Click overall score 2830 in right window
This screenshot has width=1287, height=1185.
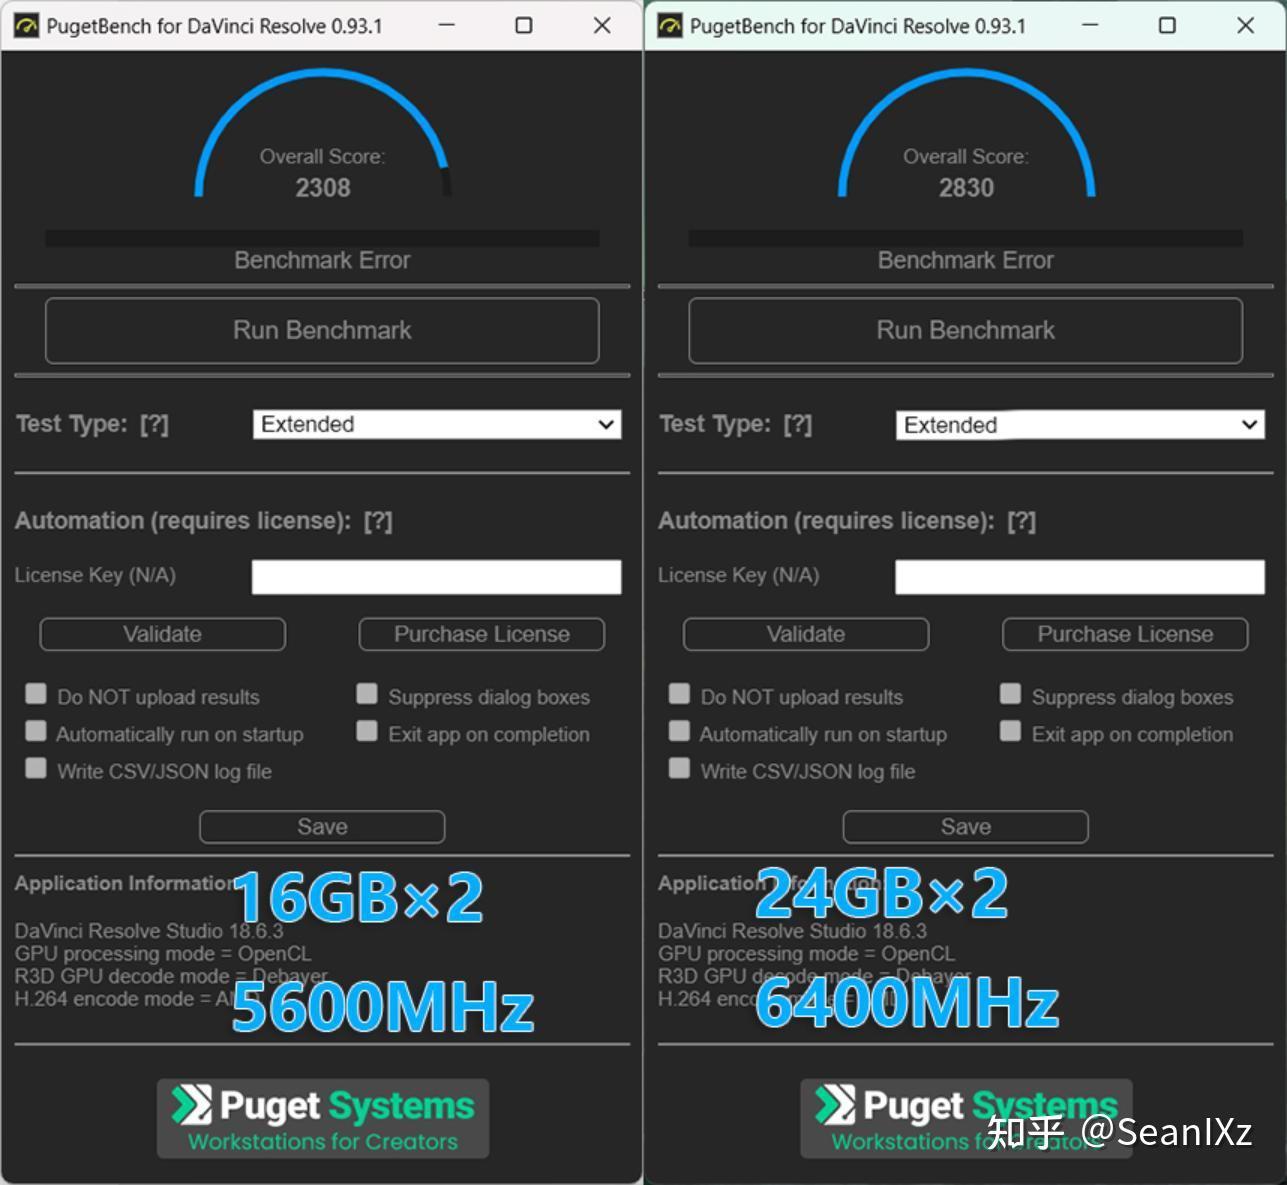[966, 188]
